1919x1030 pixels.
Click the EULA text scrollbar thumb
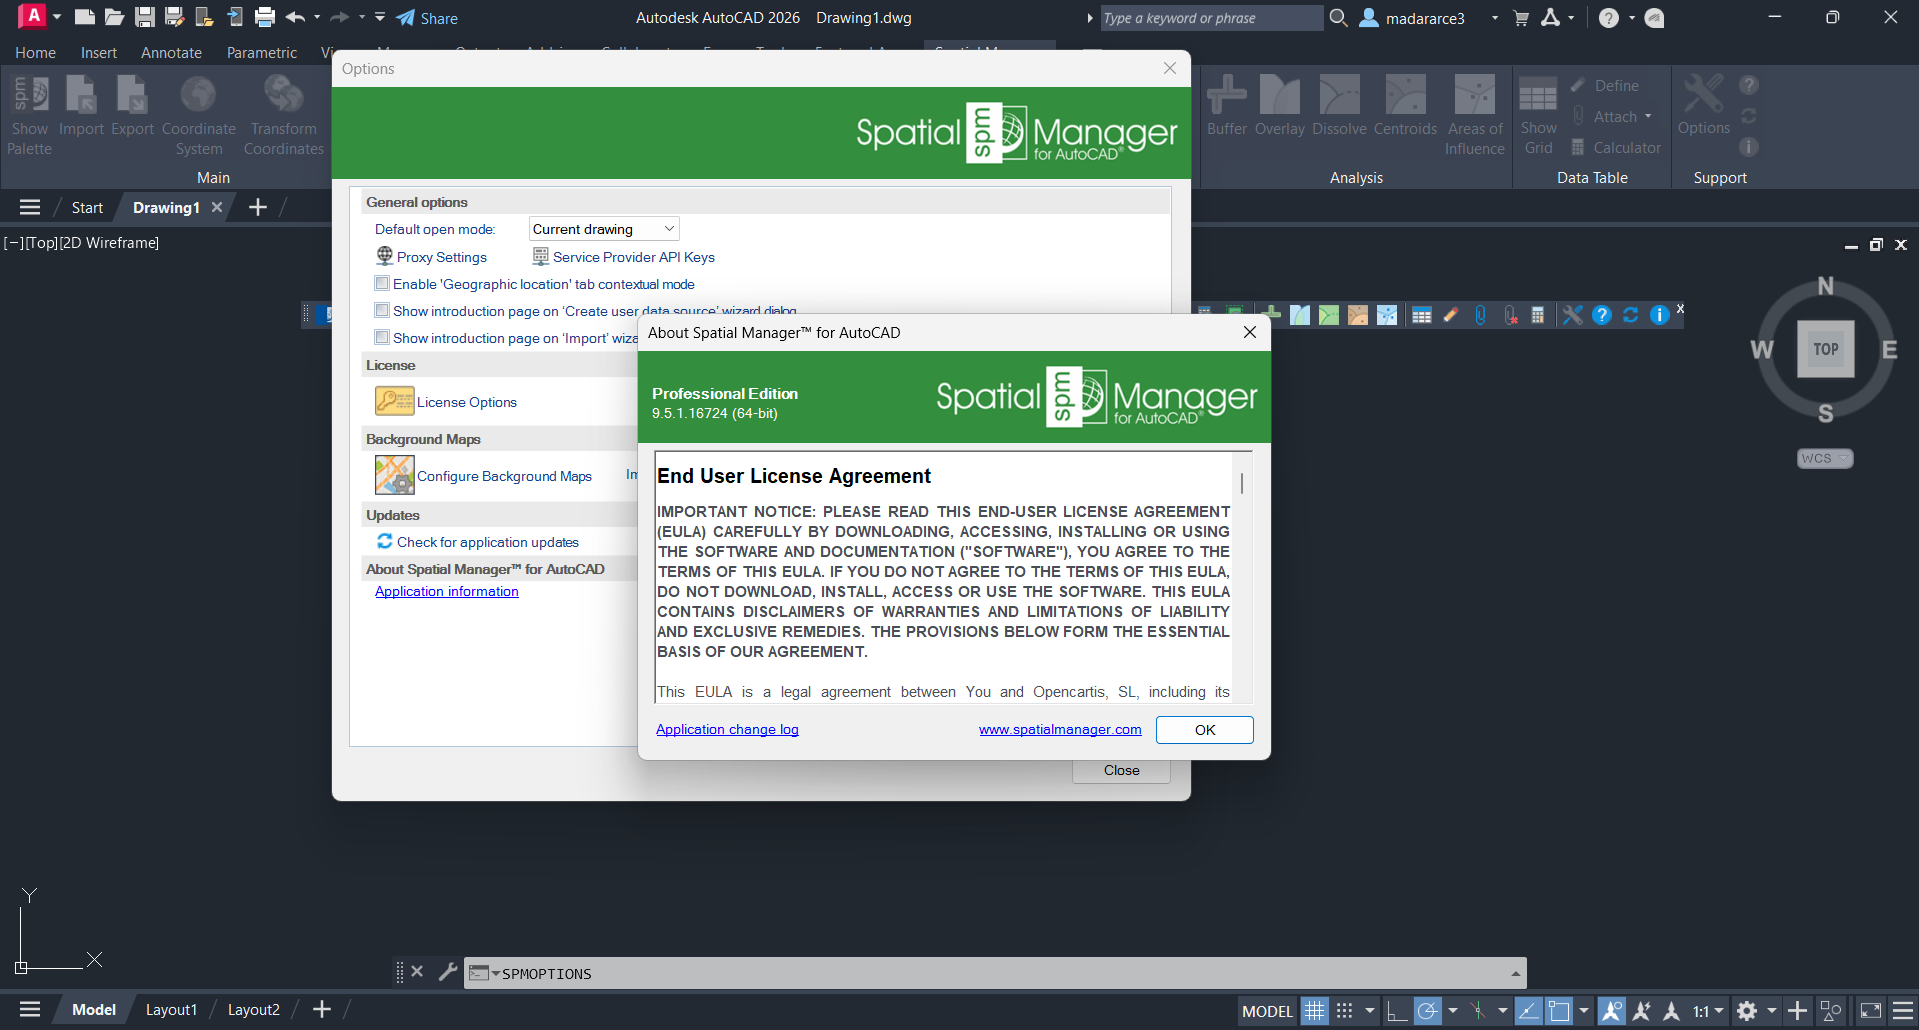tap(1242, 483)
